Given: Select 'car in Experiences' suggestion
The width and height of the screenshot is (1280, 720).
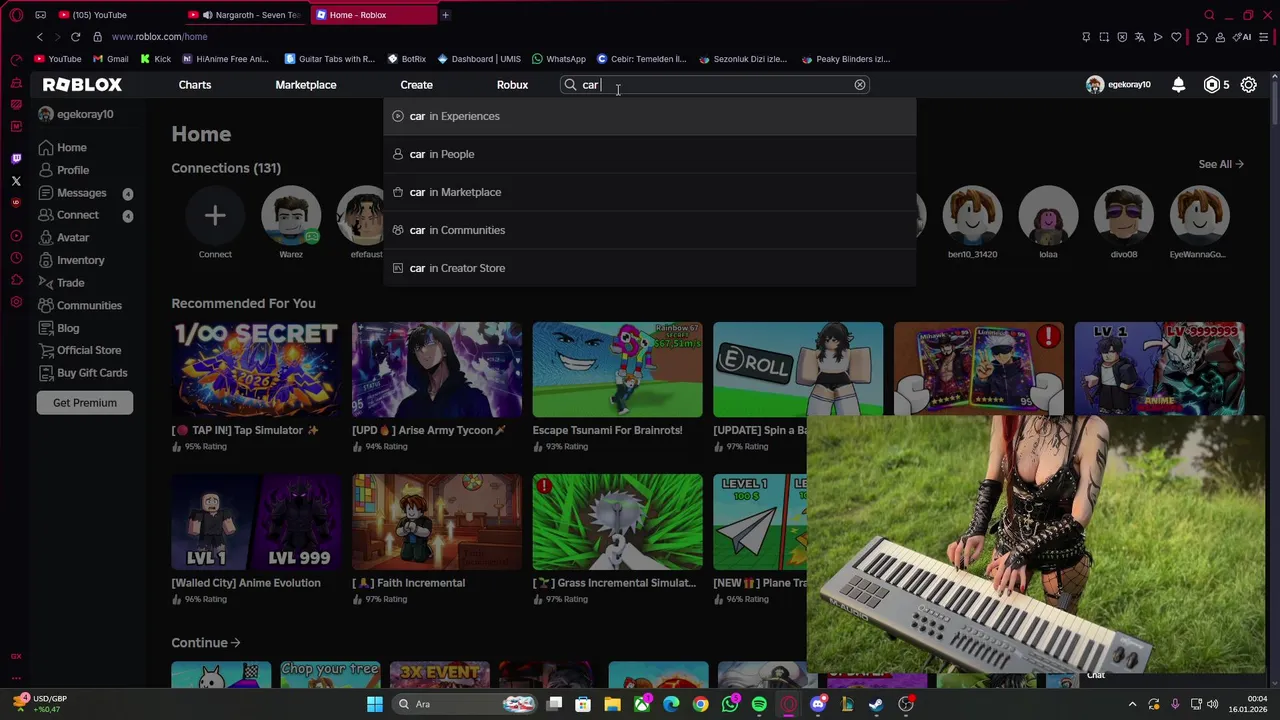Looking at the screenshot, I should (650, 116).
